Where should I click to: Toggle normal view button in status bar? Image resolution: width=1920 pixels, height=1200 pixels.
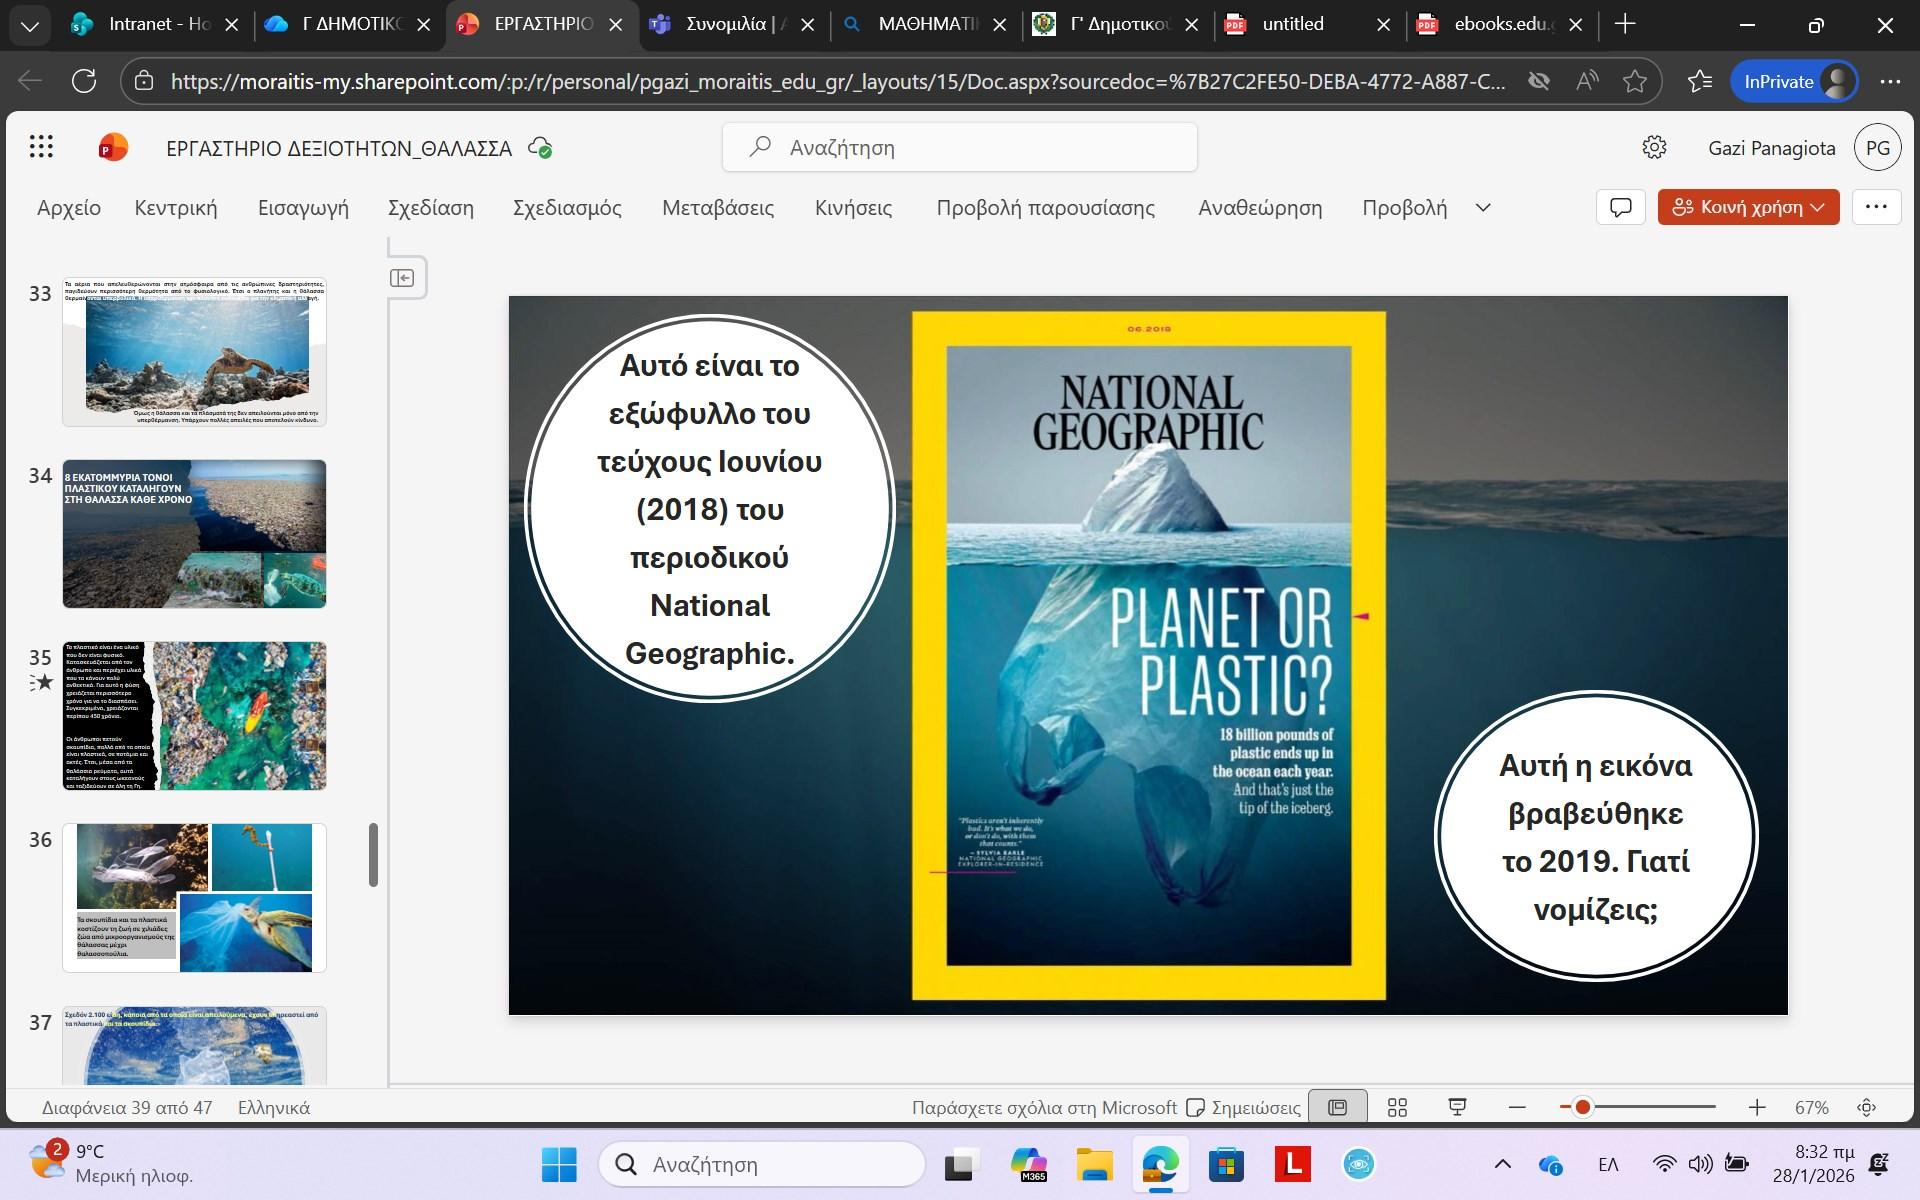coord(1337,1107)
